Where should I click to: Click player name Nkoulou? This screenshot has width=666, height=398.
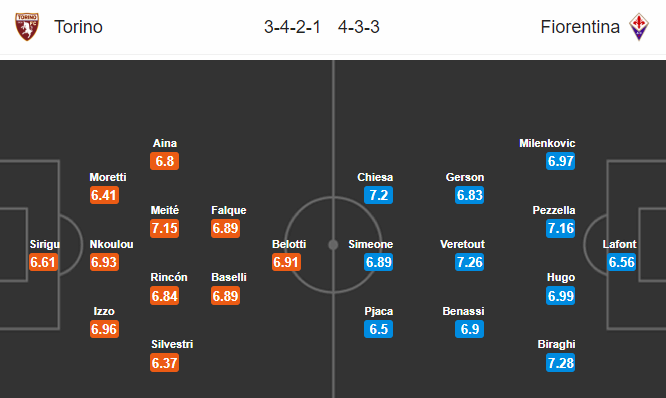(x=111, y=244)
